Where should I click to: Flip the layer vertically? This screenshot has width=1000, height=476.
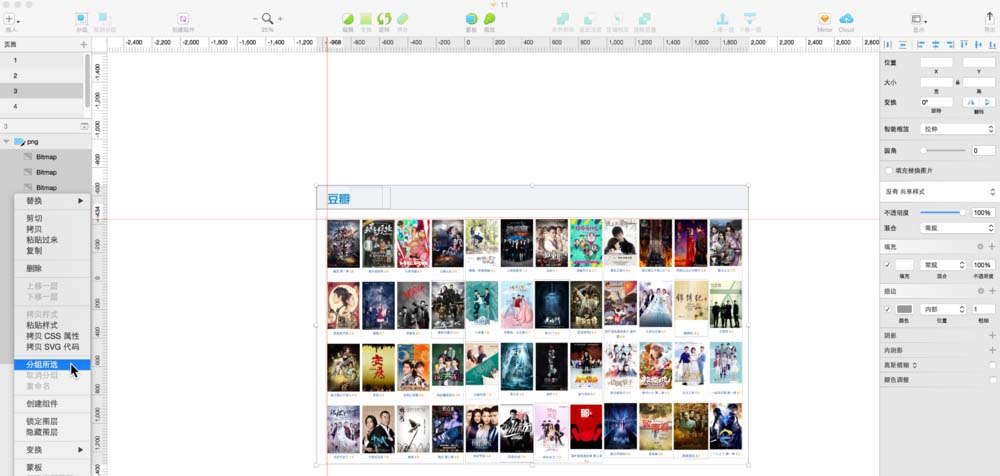click(x=987, y=102)
